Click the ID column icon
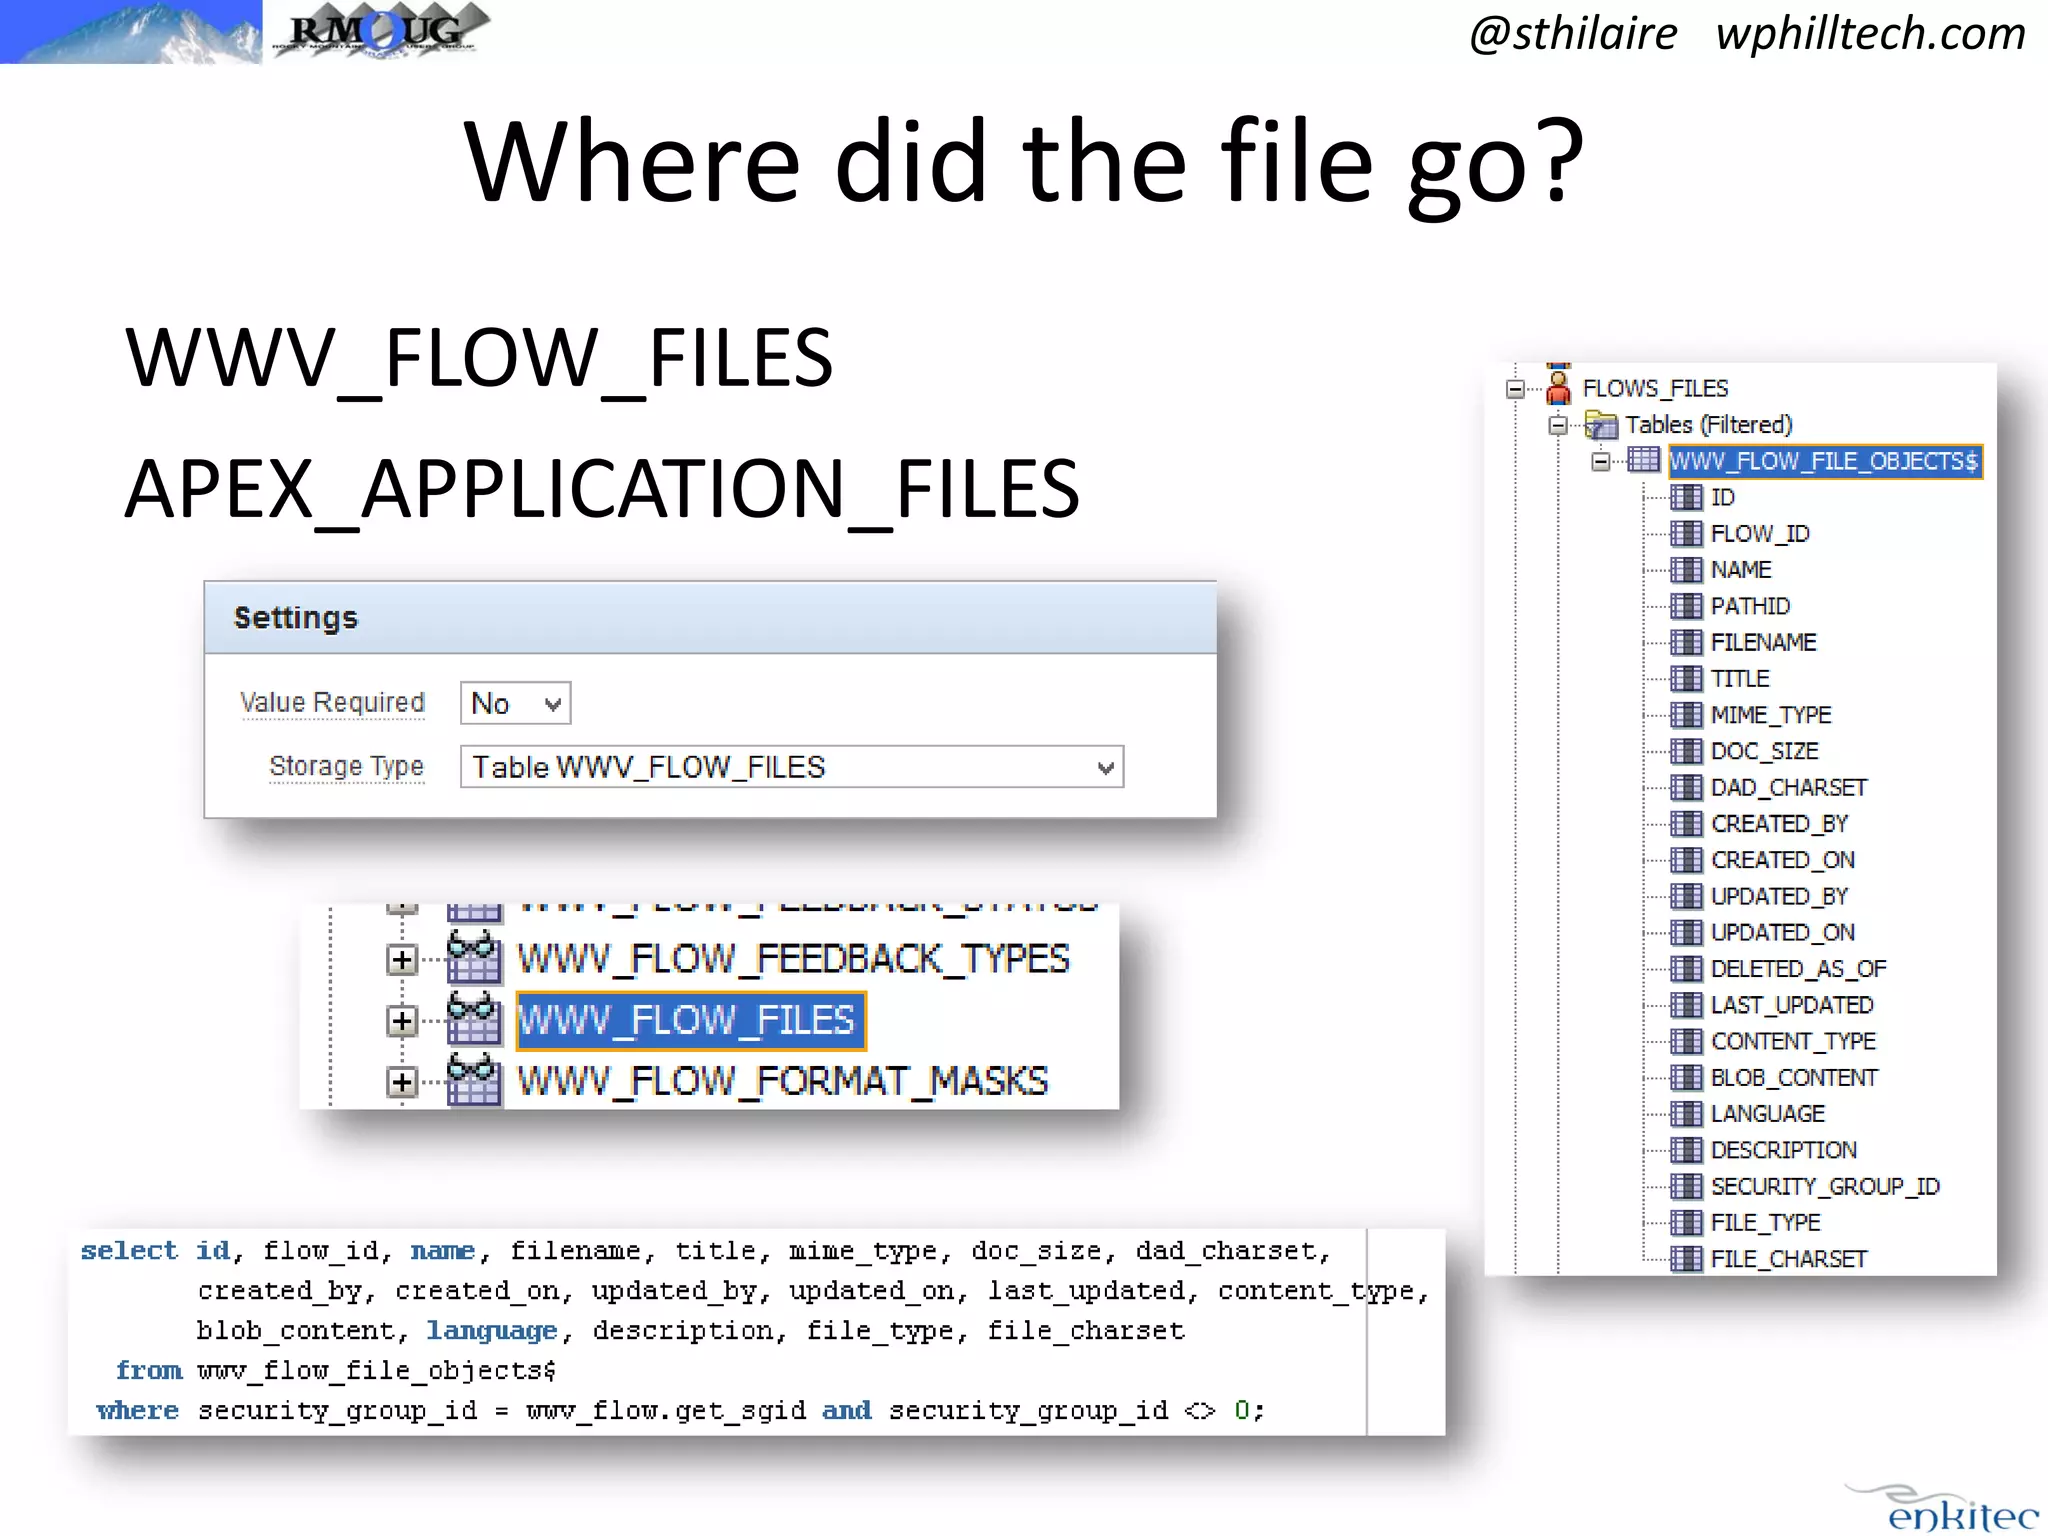Screen dimensions: 2048x1536 click(x=1686, y=497)
